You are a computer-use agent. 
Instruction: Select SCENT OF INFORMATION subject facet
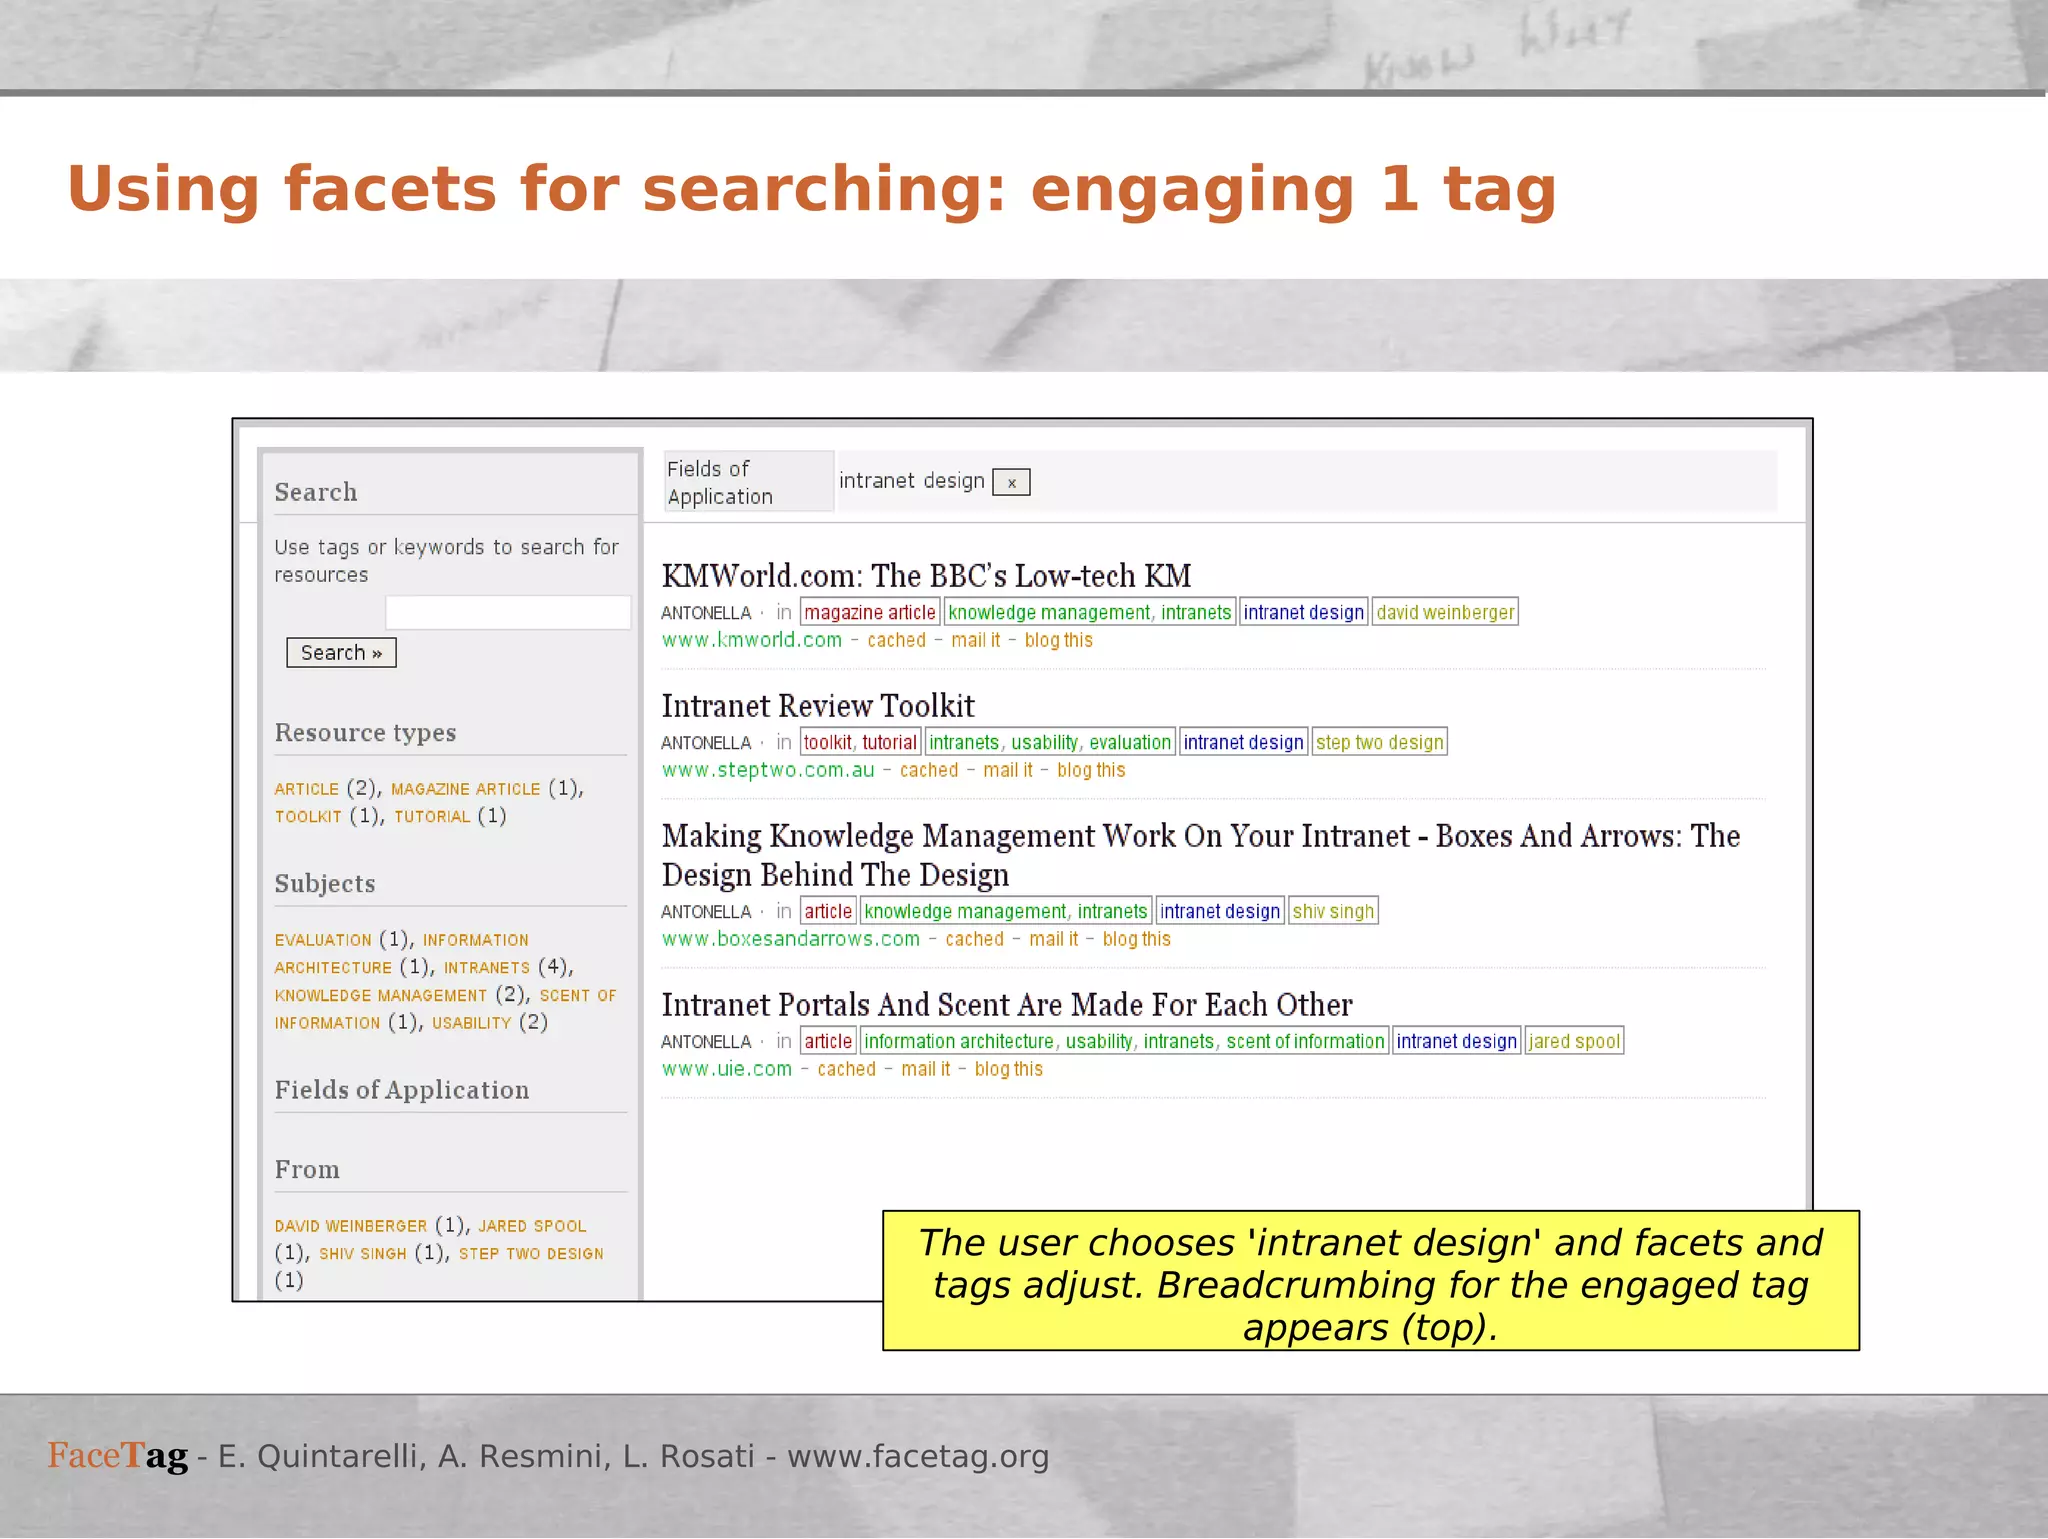446,1009
